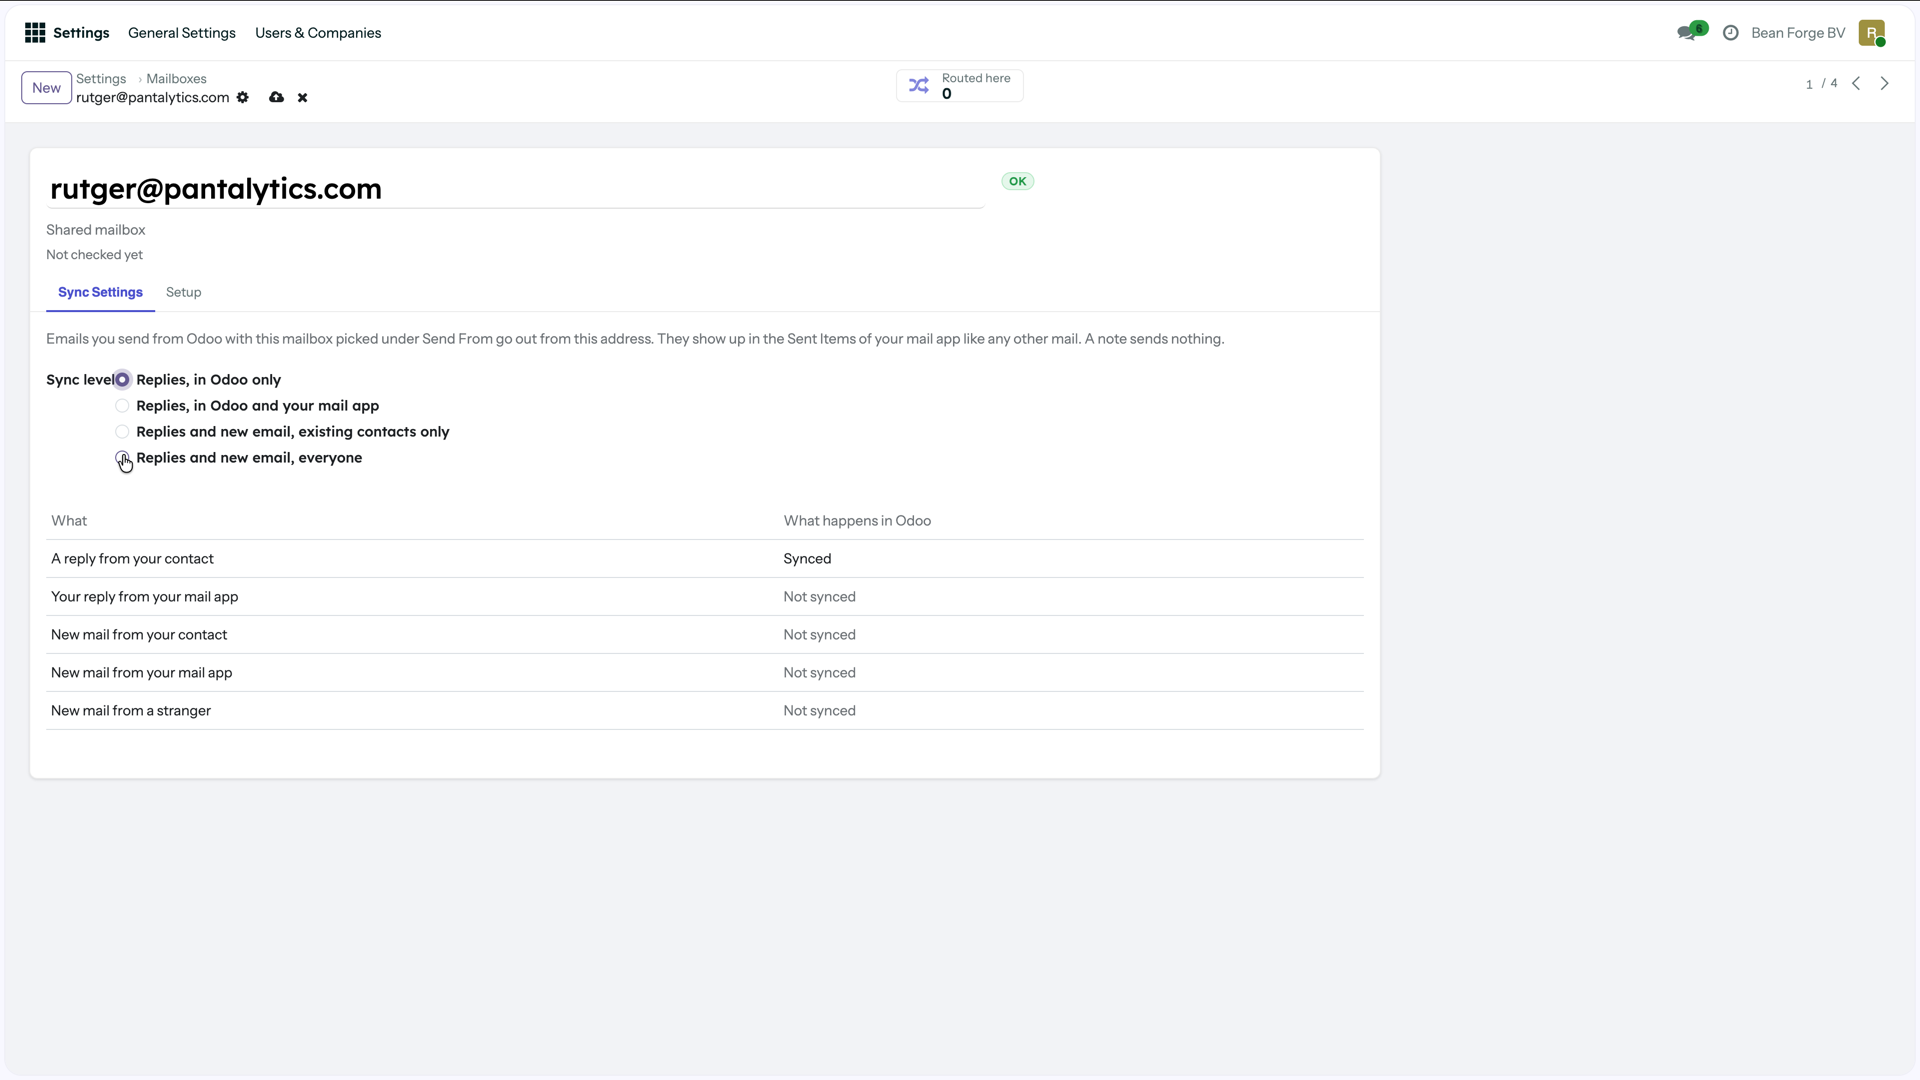Image resolution: width=1920 pixels, height=1080 pixels.
Task: Select 'Replies, in Odoo only' radio
Action: (x=122, y=380)
